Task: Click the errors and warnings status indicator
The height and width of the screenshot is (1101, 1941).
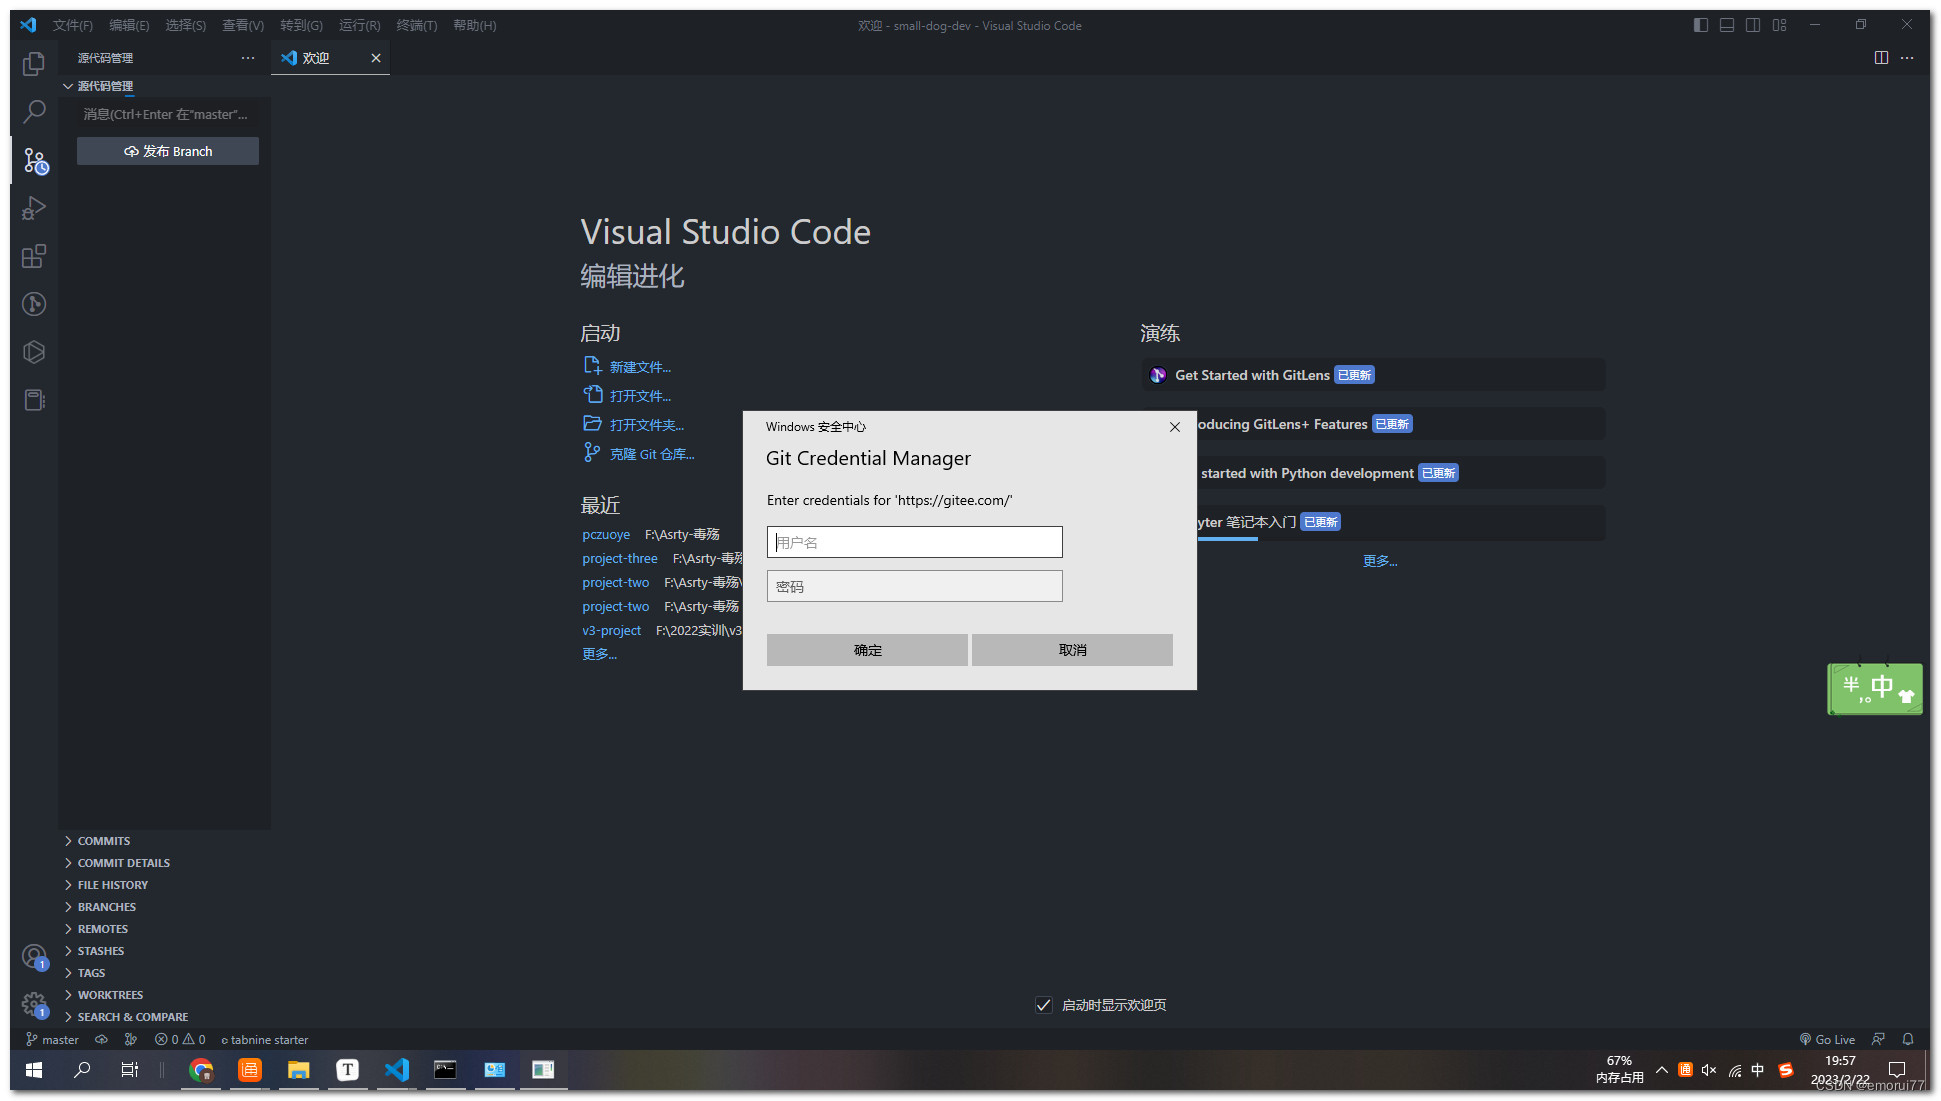Action: click(180, 1039)
